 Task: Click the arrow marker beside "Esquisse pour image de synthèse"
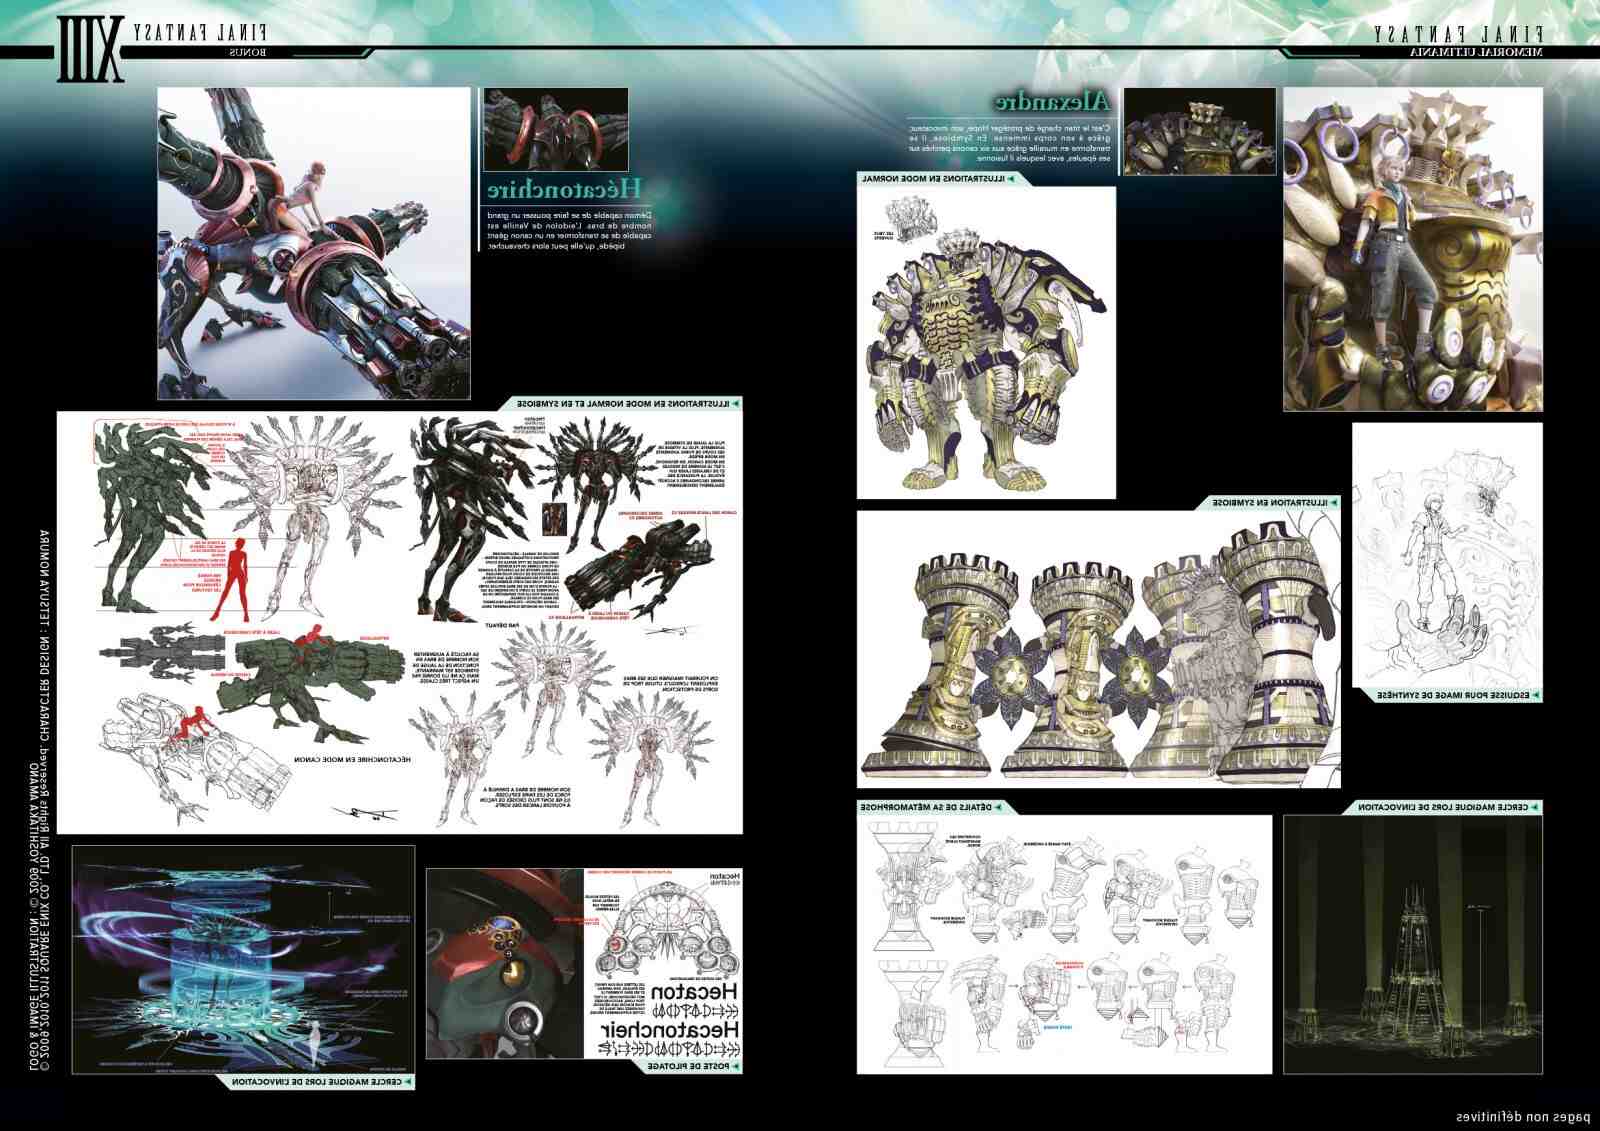coord(1534,694)
